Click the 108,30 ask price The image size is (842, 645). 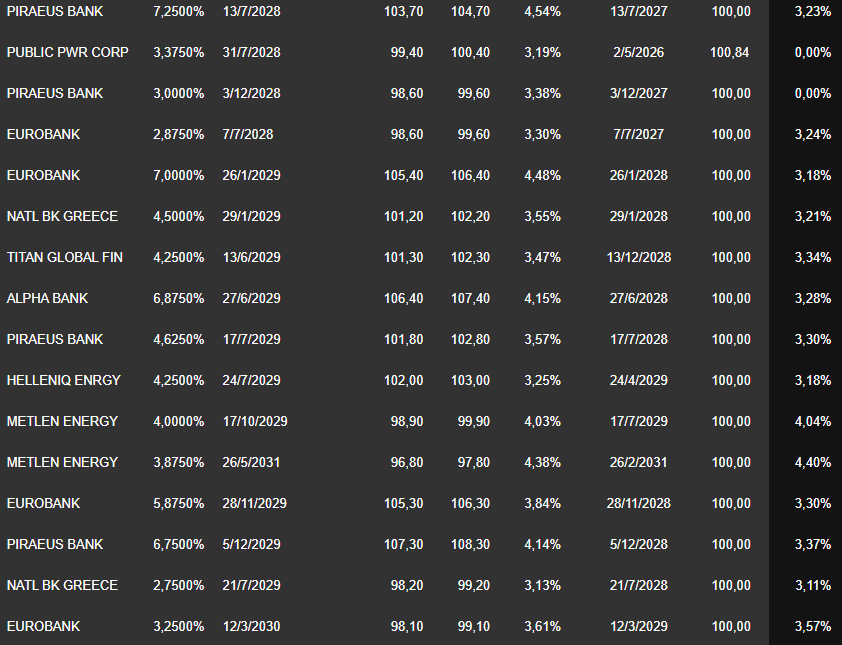(470, 544)
